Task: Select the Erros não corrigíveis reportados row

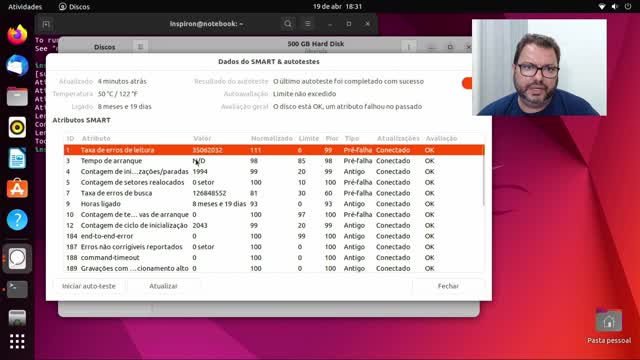Action: point(274,247)
